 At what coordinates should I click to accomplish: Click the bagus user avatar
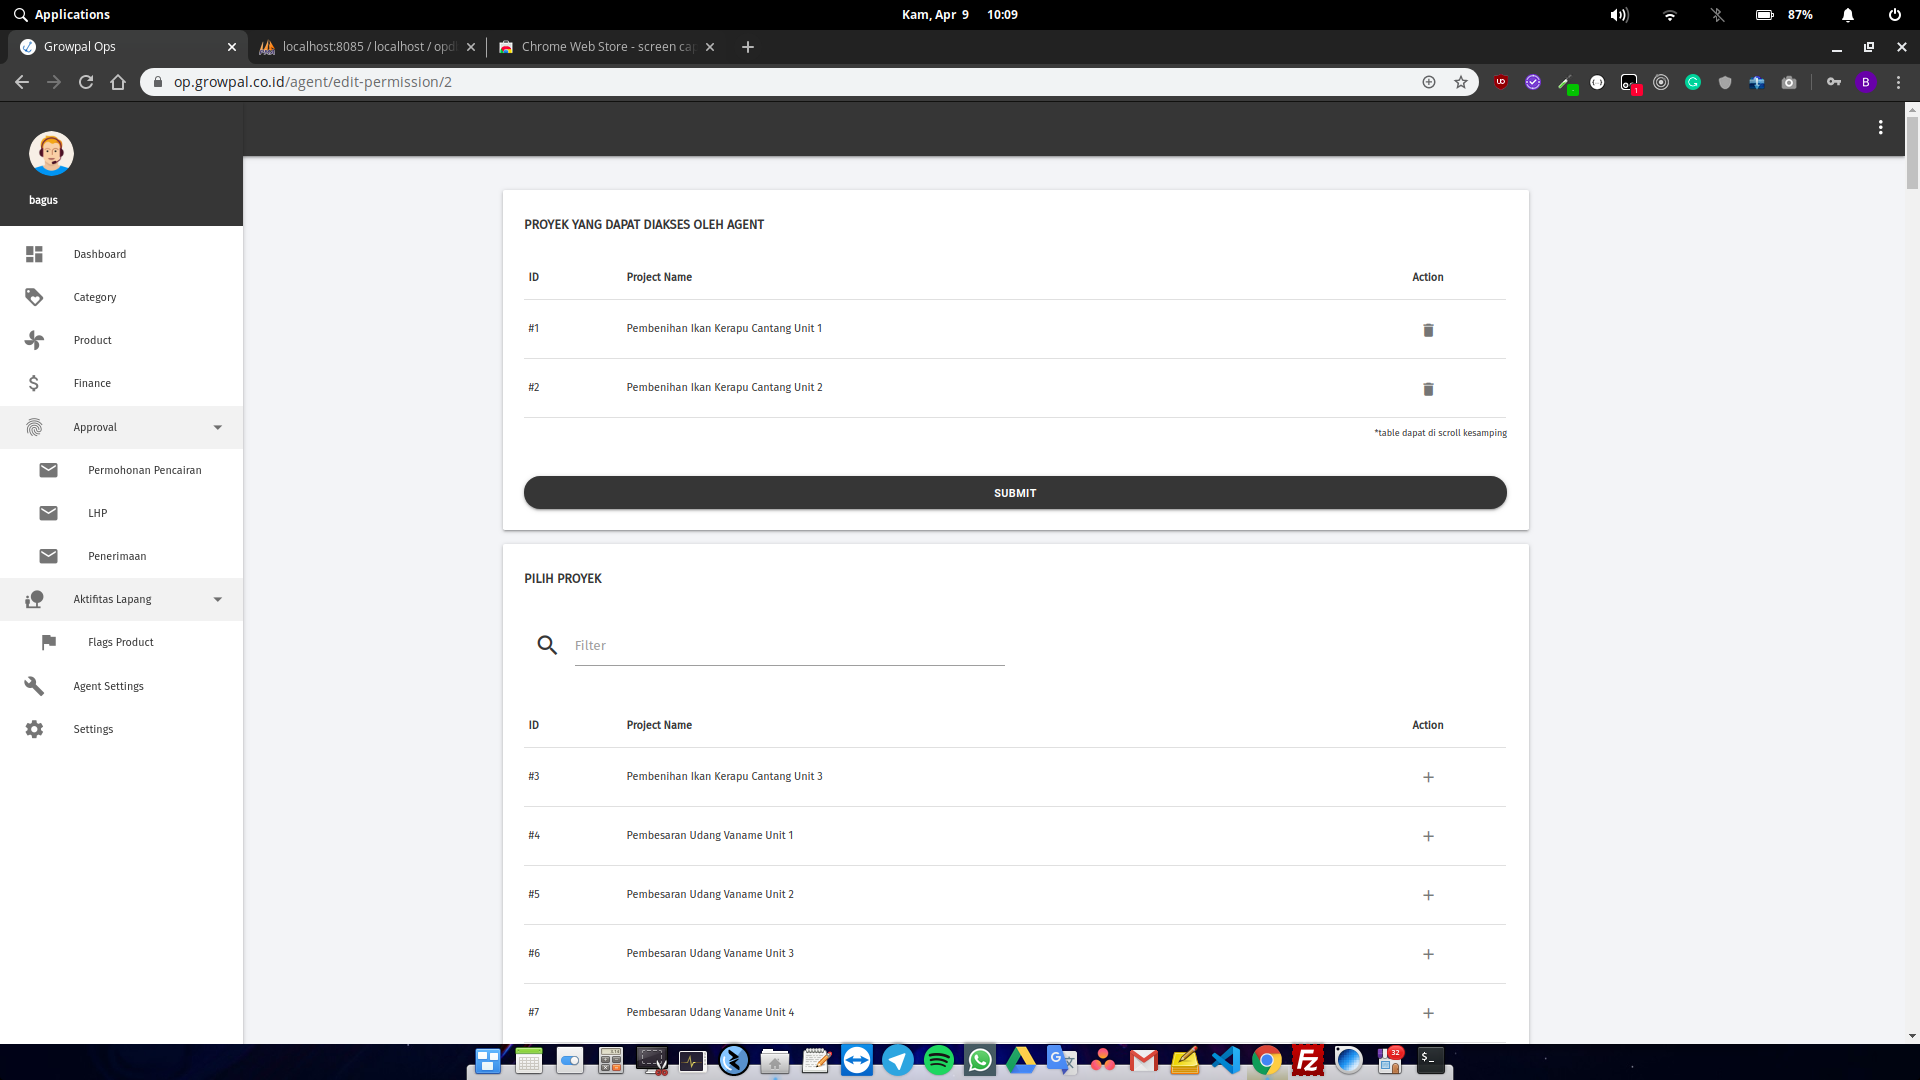click(51, 153)
